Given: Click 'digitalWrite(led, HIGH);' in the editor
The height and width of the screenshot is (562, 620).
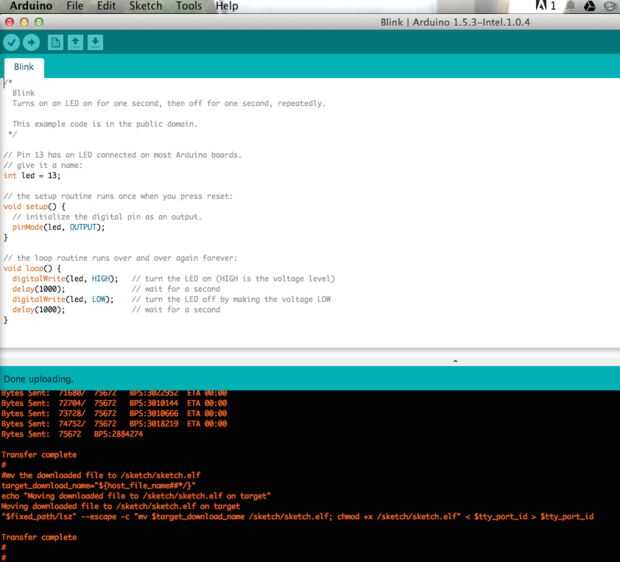Looking at the screenshot, I should [65, 278].
